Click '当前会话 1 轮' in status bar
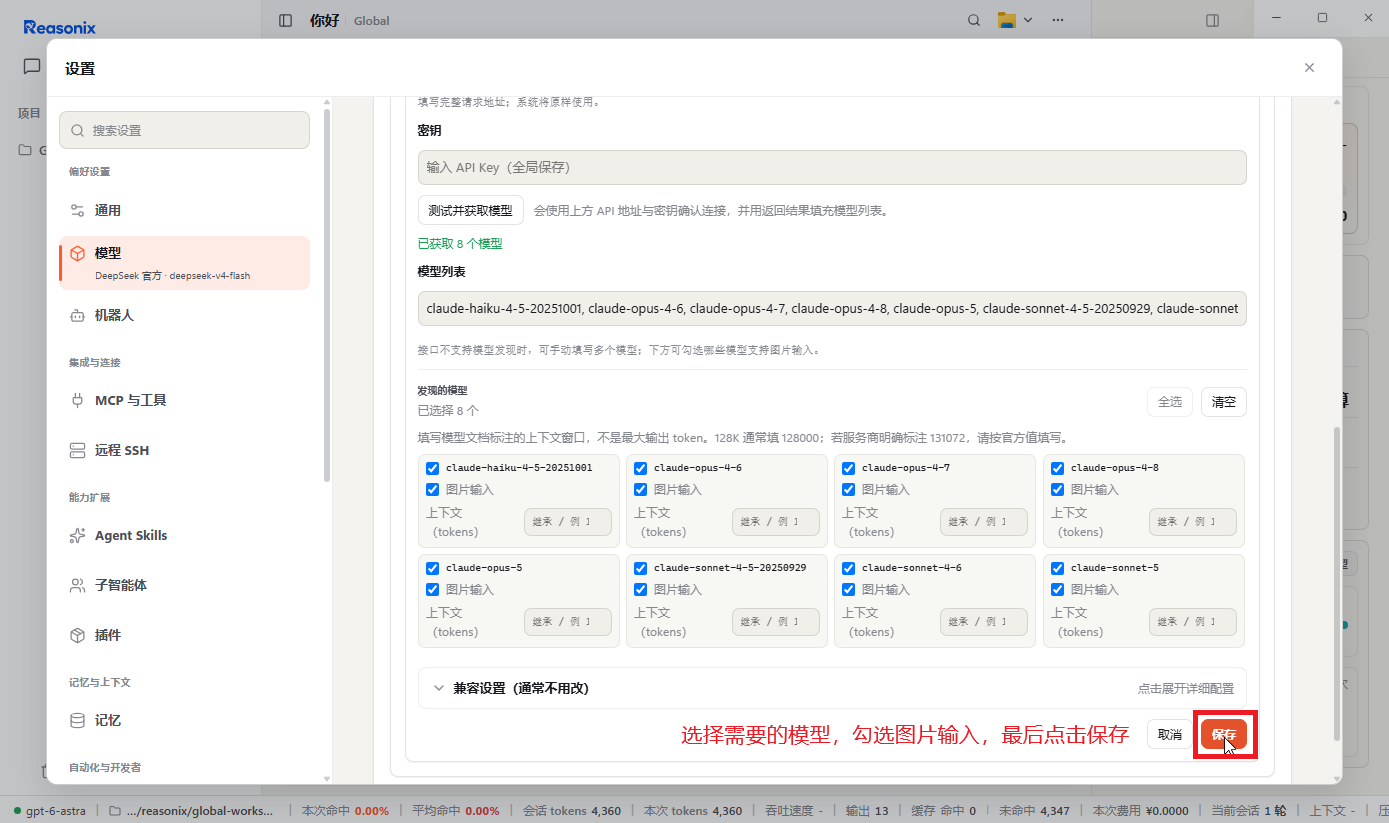 pyautogui.click(x=1249, y=811)
